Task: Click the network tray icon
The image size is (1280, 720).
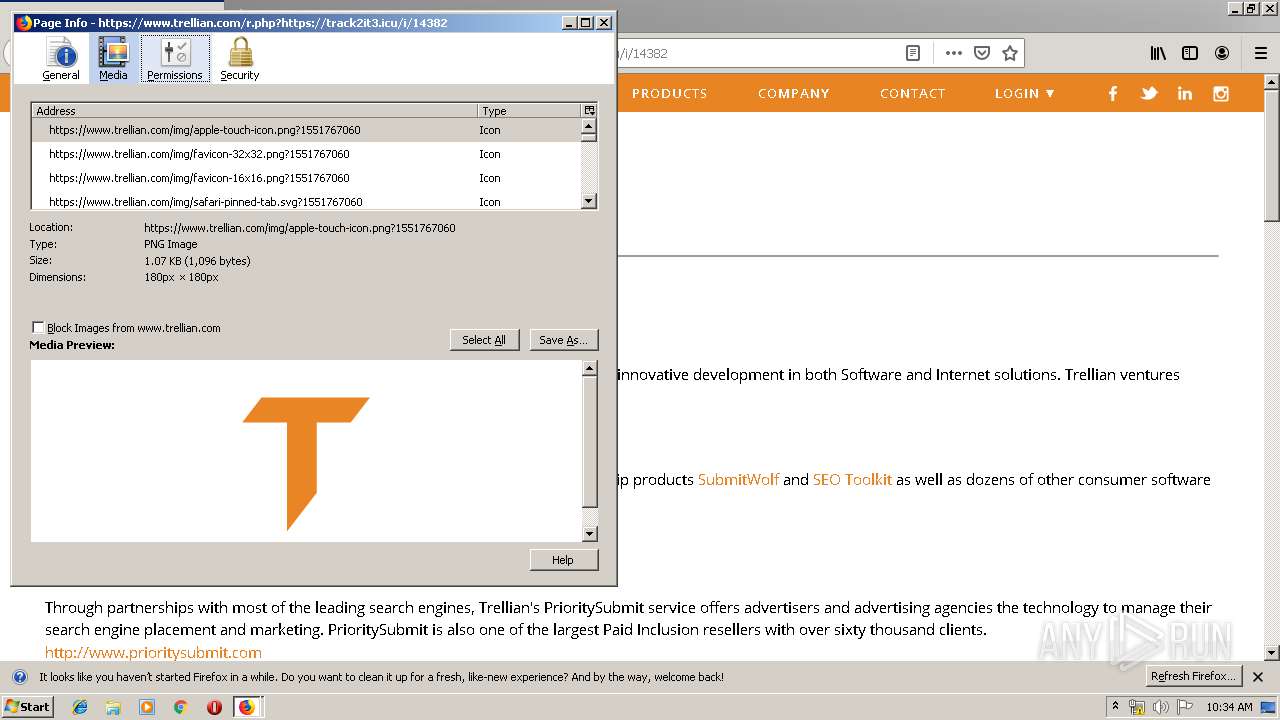Action: (x=1137, y=707)
